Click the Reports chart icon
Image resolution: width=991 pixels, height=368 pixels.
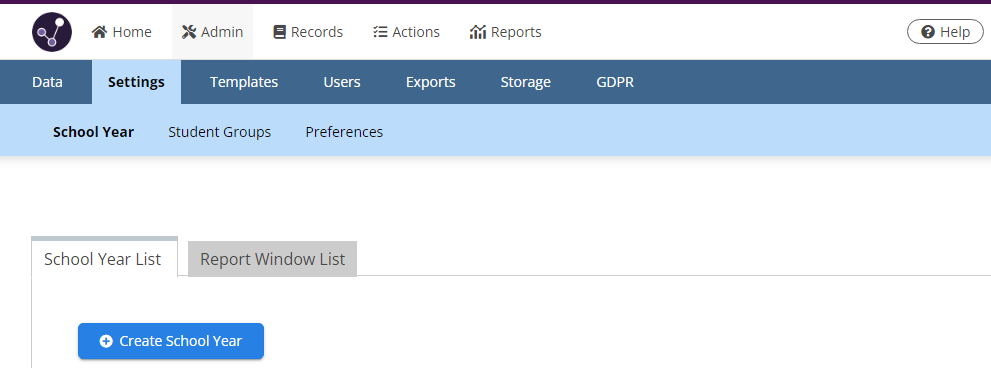coord(478,32)
